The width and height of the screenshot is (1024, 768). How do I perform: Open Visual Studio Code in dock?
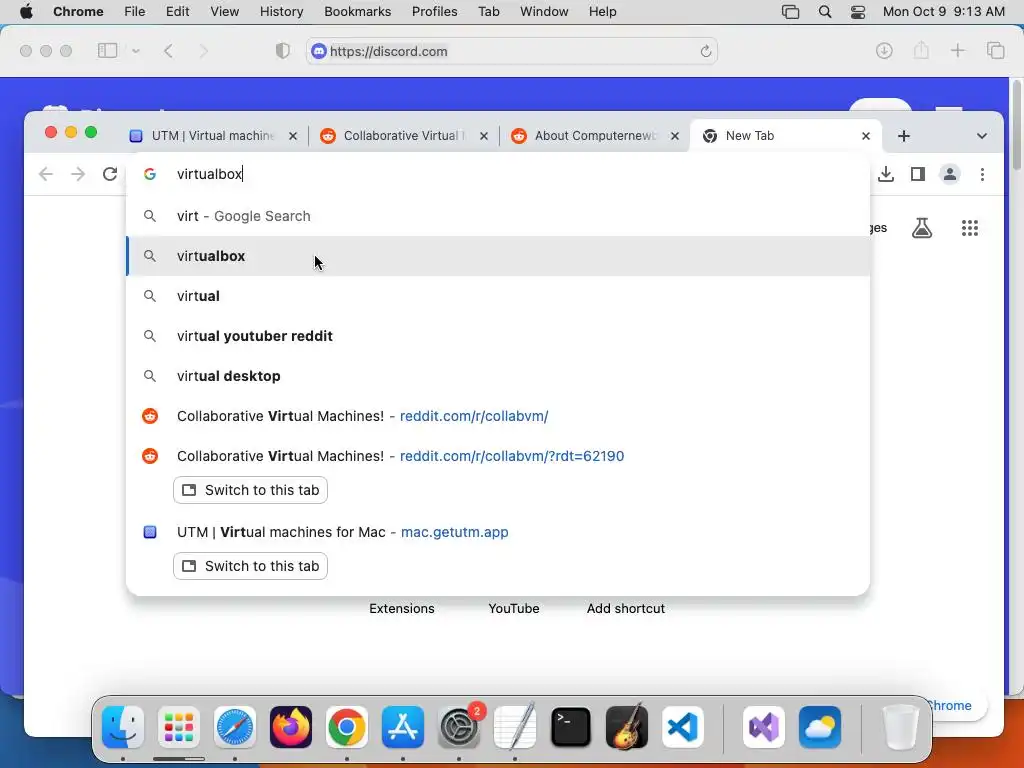(683, 727)
